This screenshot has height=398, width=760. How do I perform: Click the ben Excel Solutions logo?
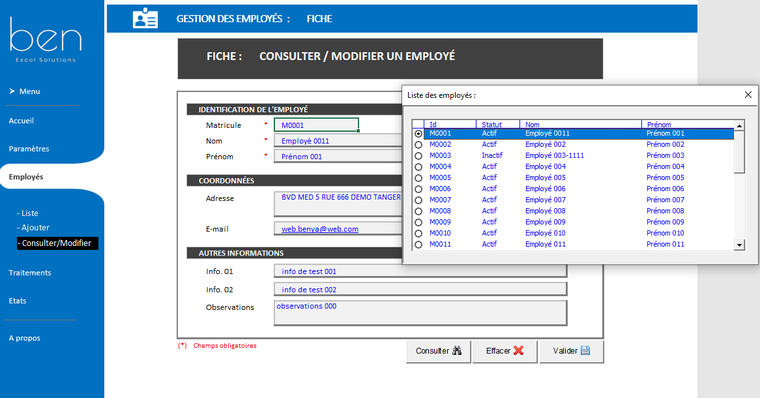click(46, 40)
